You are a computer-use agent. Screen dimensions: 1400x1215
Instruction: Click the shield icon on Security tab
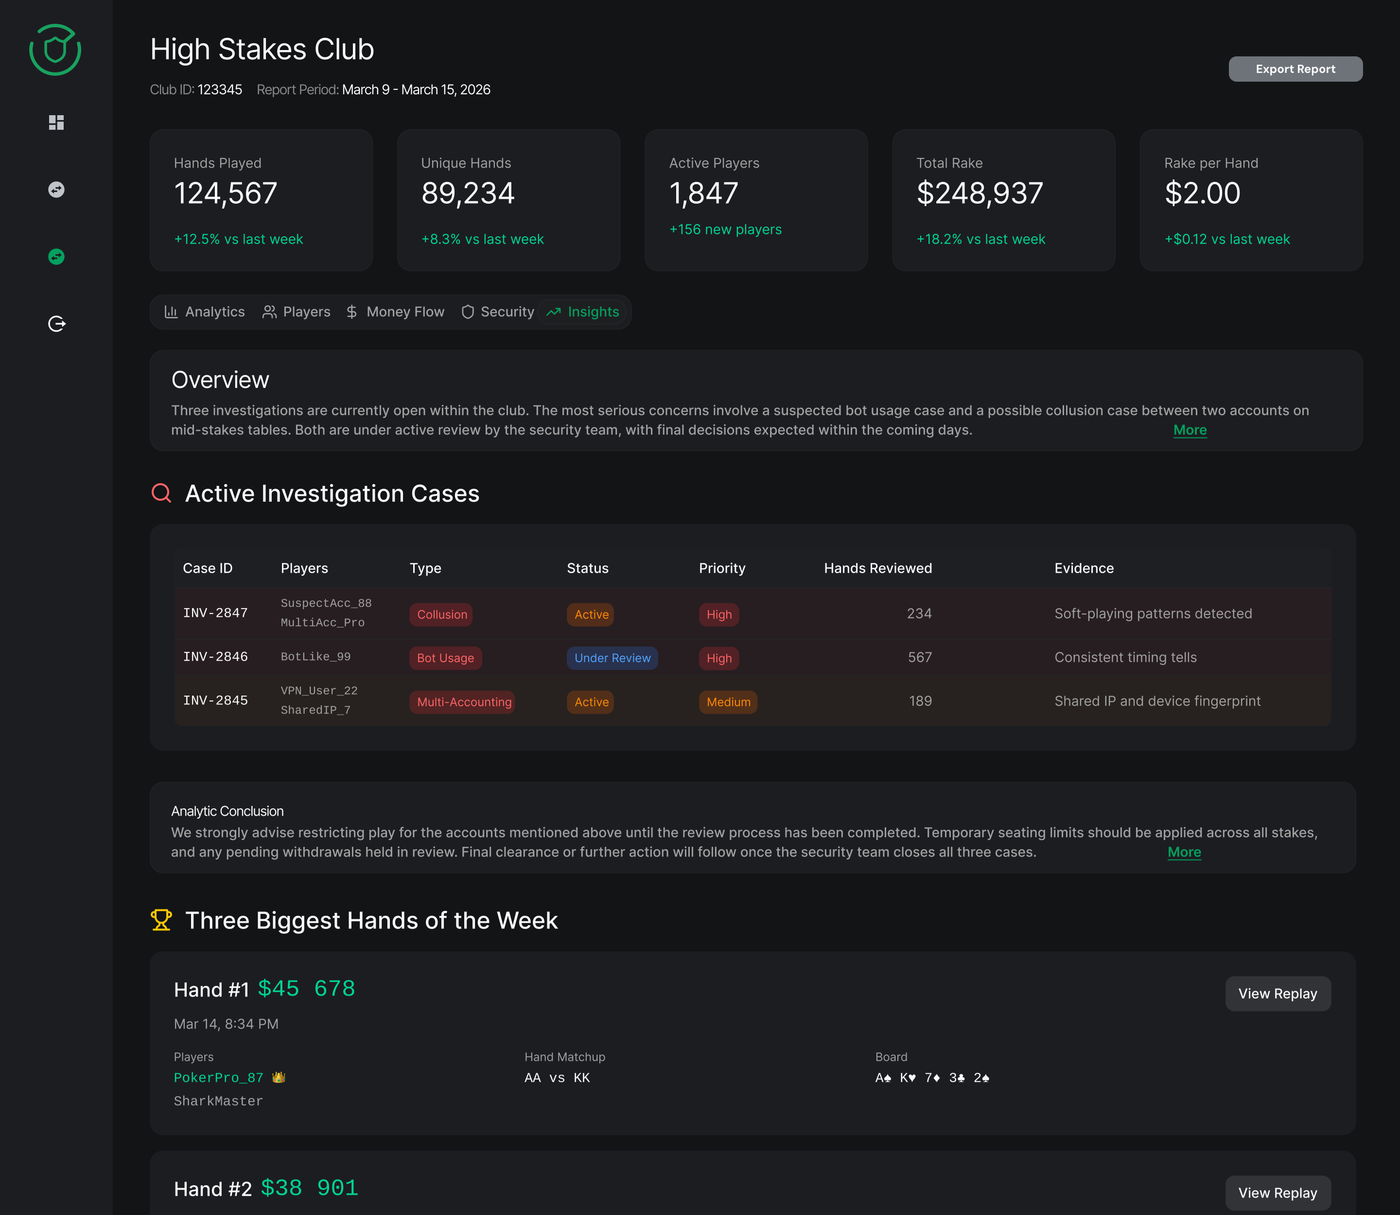pyautogui.click(x=467, y=312)
